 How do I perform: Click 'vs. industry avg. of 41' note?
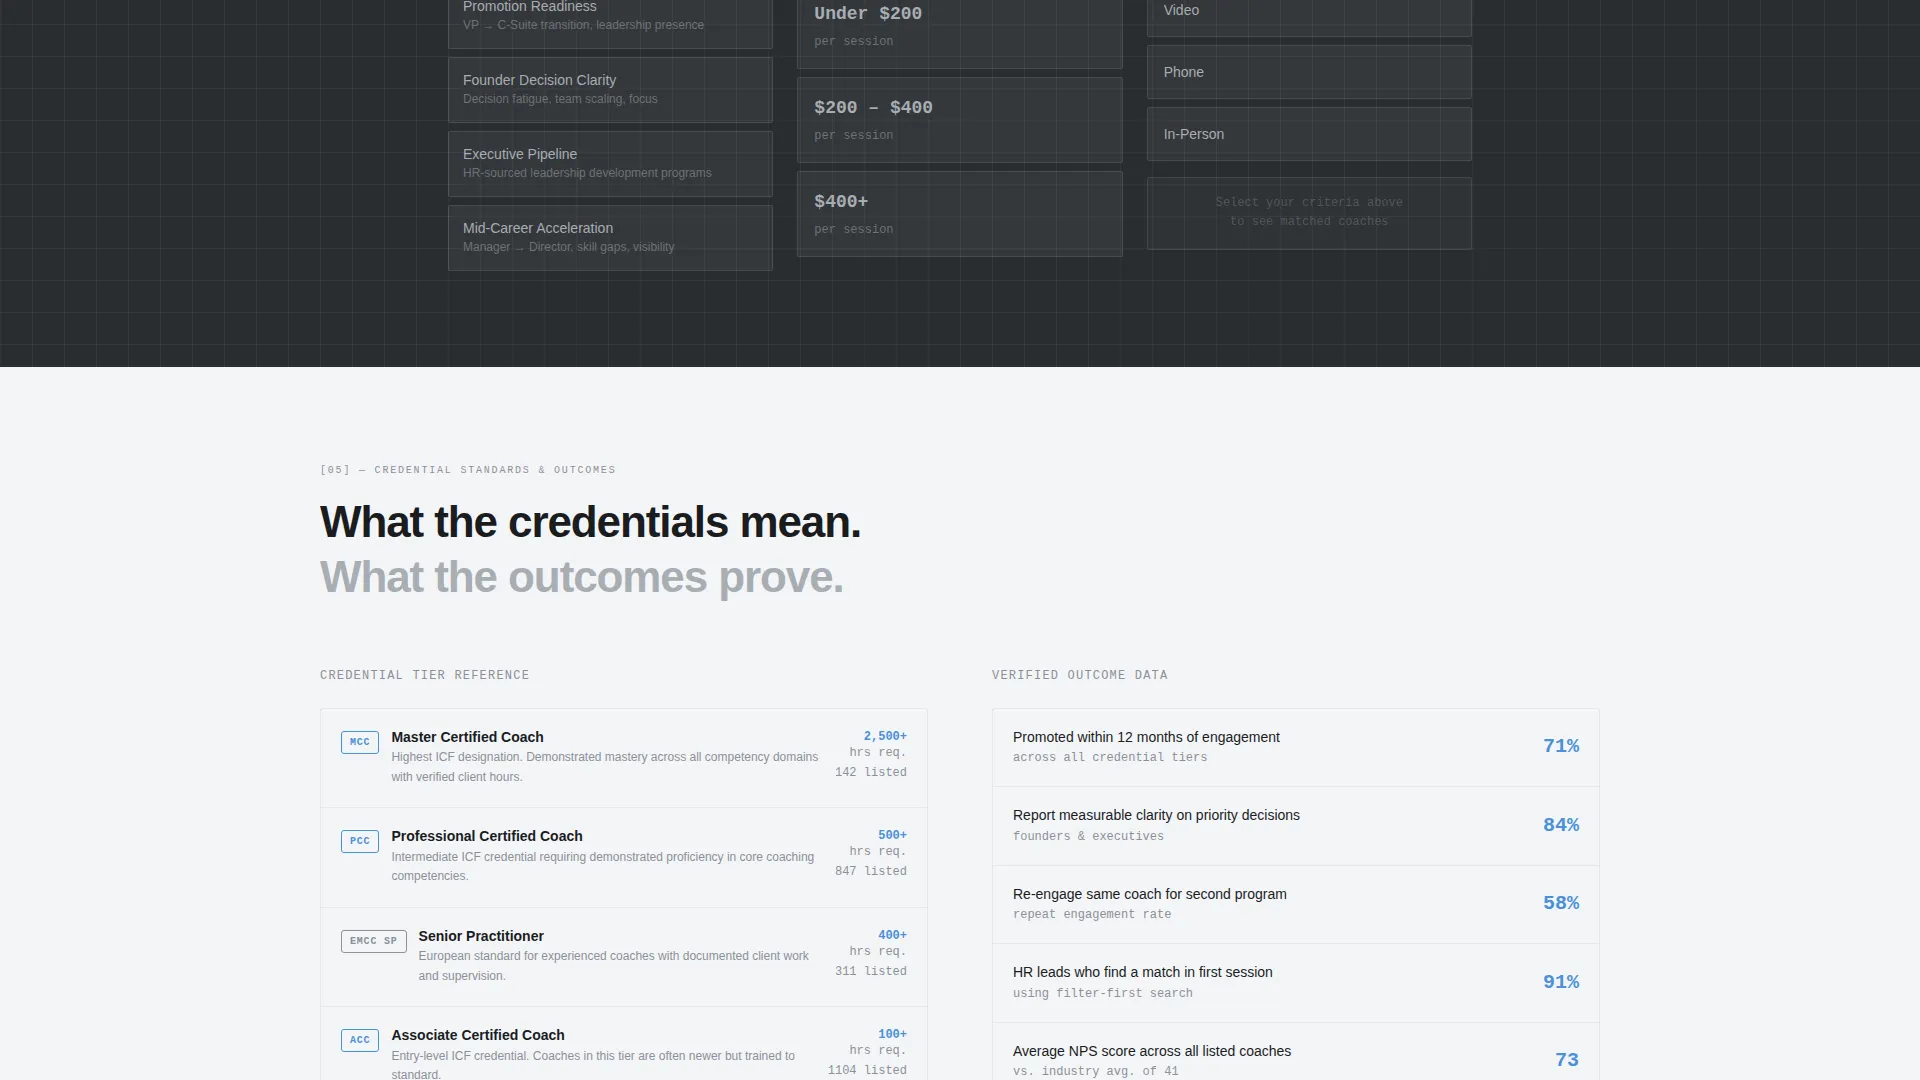1095,1071
